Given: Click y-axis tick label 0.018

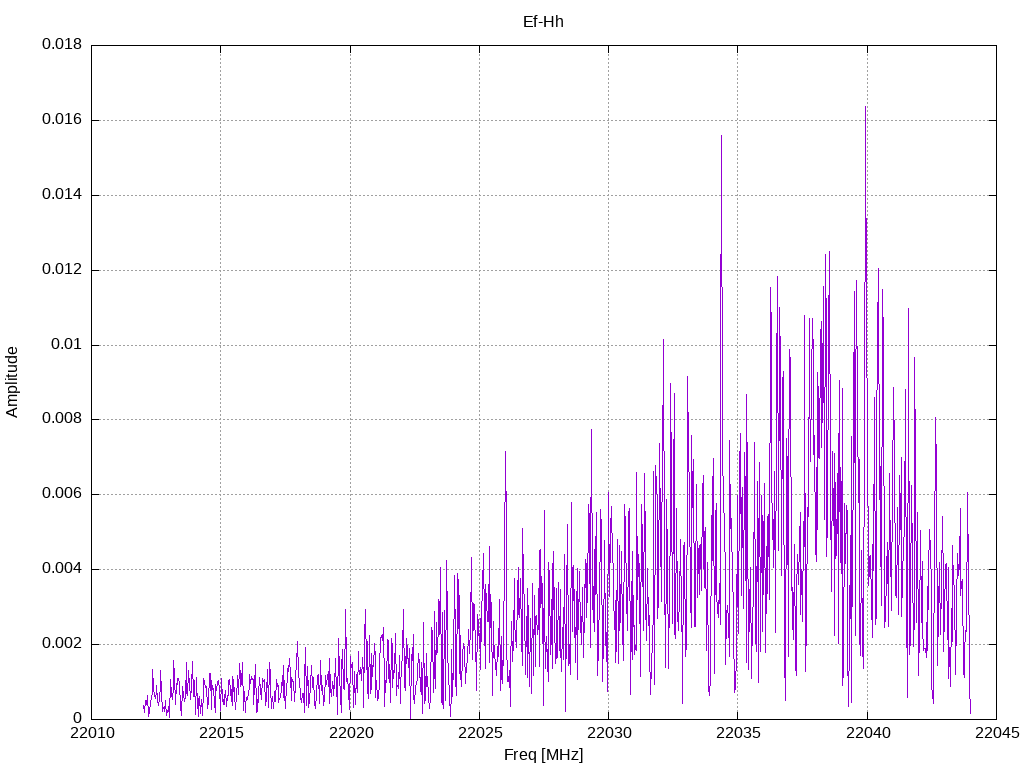Looking at the screenshot, I should point(62,44).
